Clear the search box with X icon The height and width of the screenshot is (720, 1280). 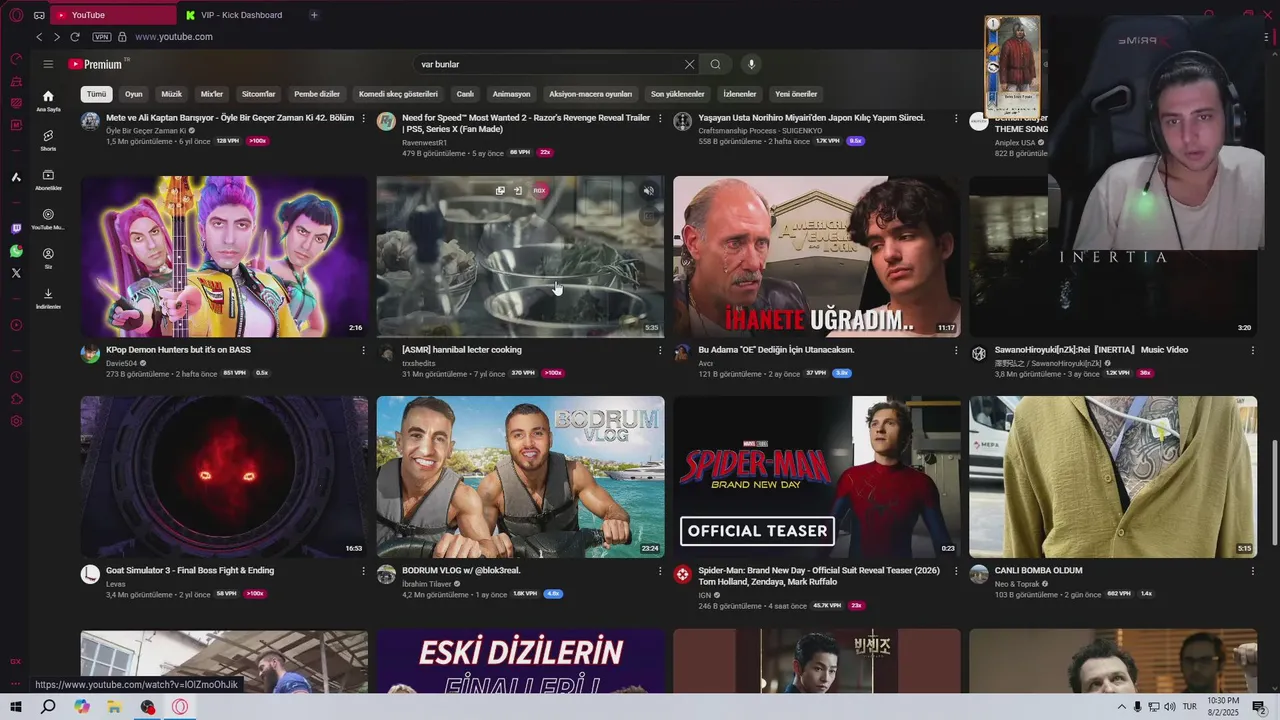pos(689,64)
